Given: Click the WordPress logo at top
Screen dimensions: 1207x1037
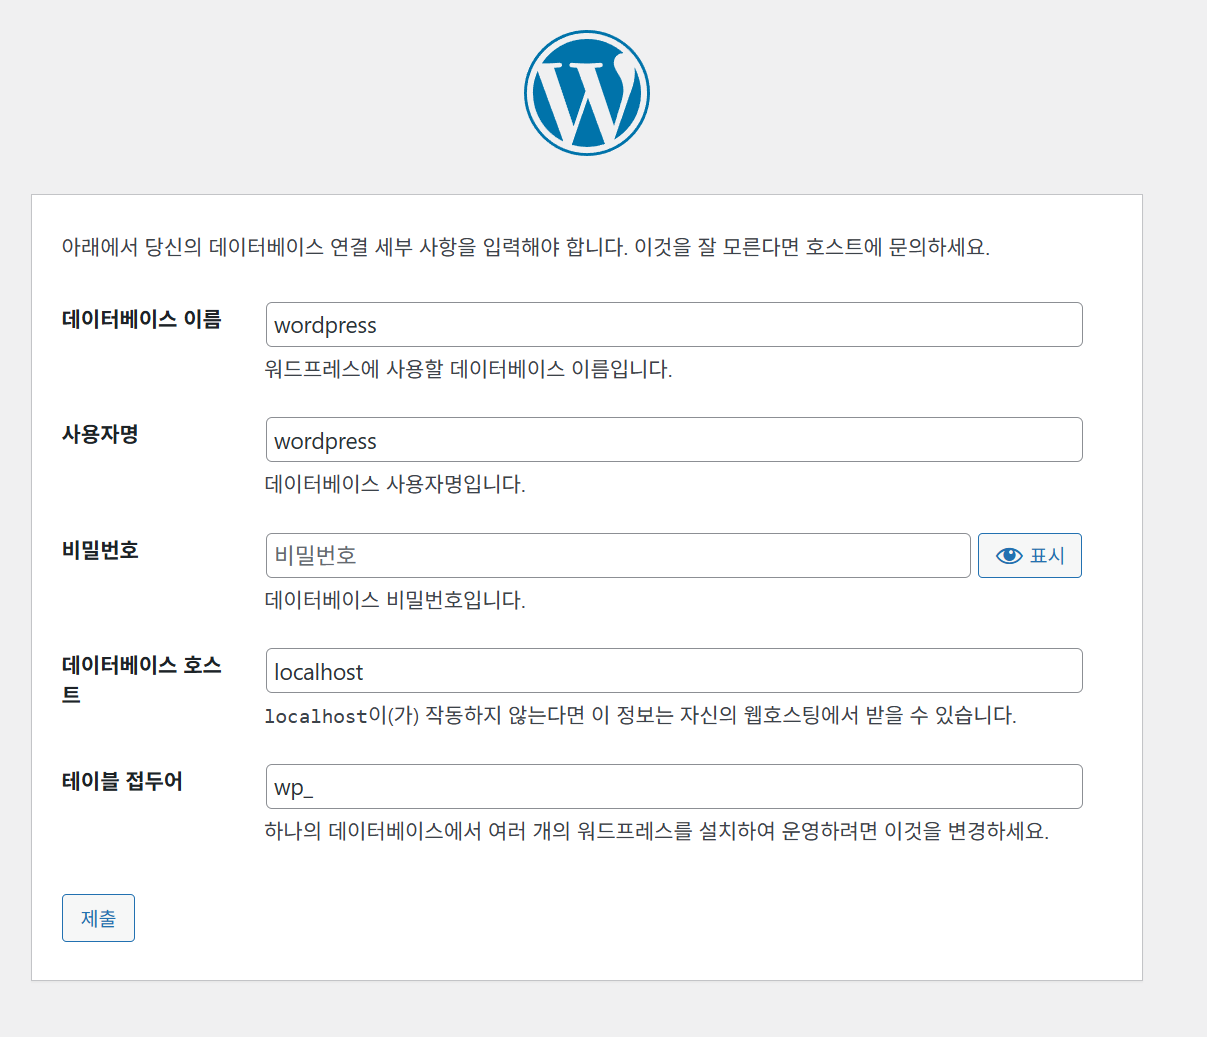Looking at the screenshot, I should (x=587, y=93).
